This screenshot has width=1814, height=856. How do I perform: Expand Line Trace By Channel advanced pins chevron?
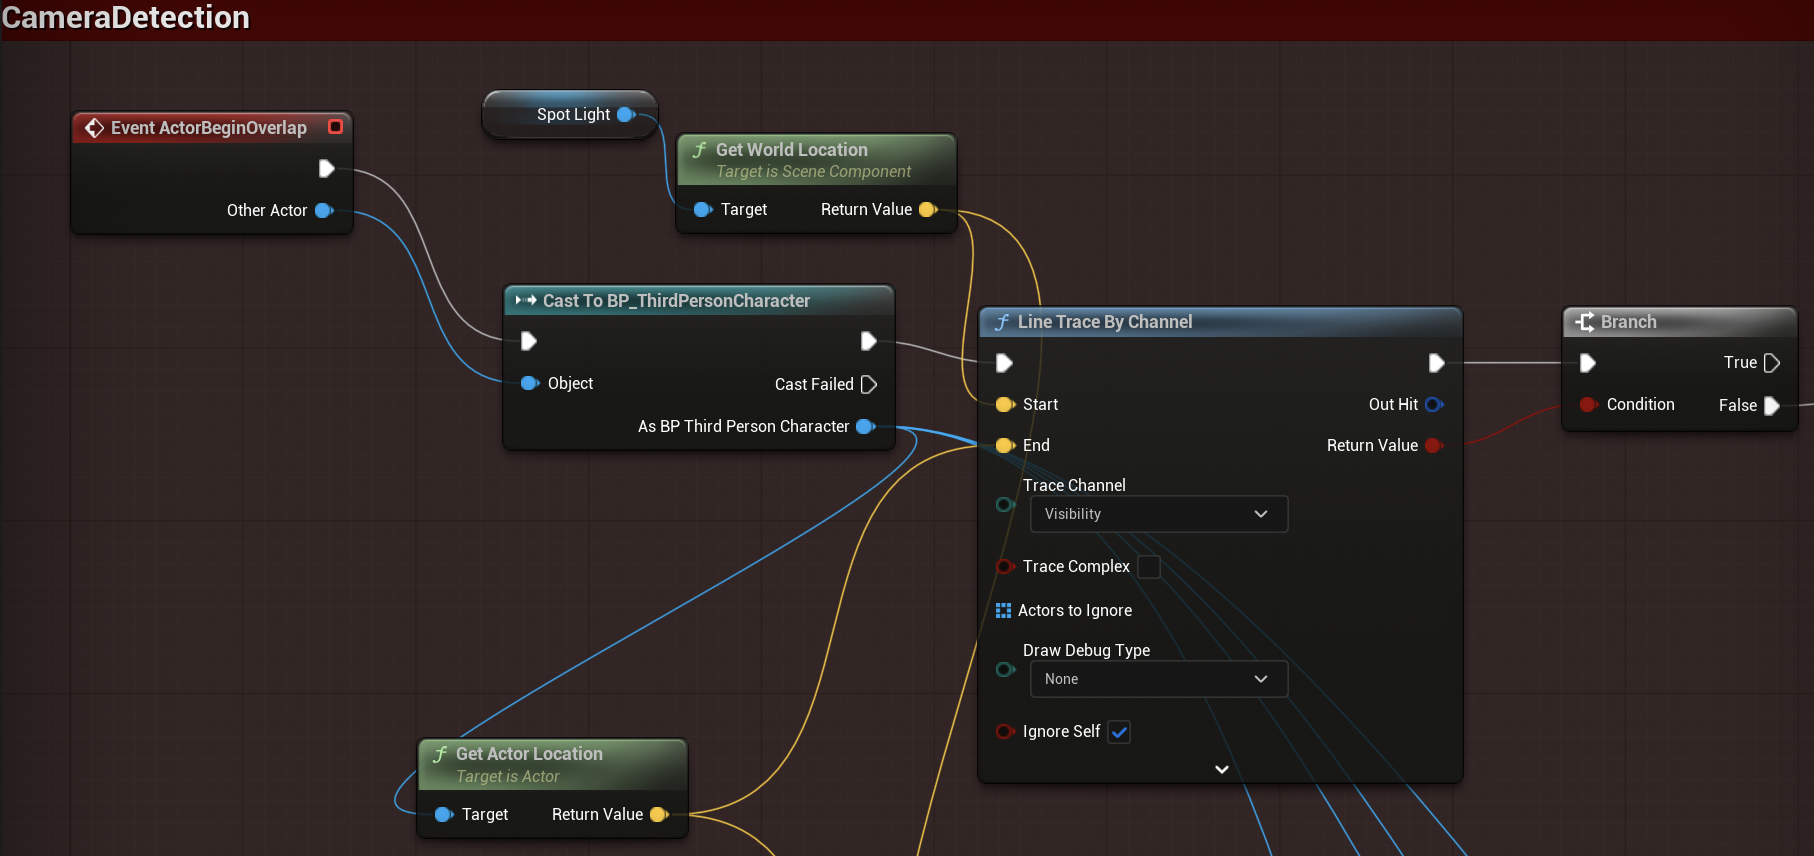1221,769
